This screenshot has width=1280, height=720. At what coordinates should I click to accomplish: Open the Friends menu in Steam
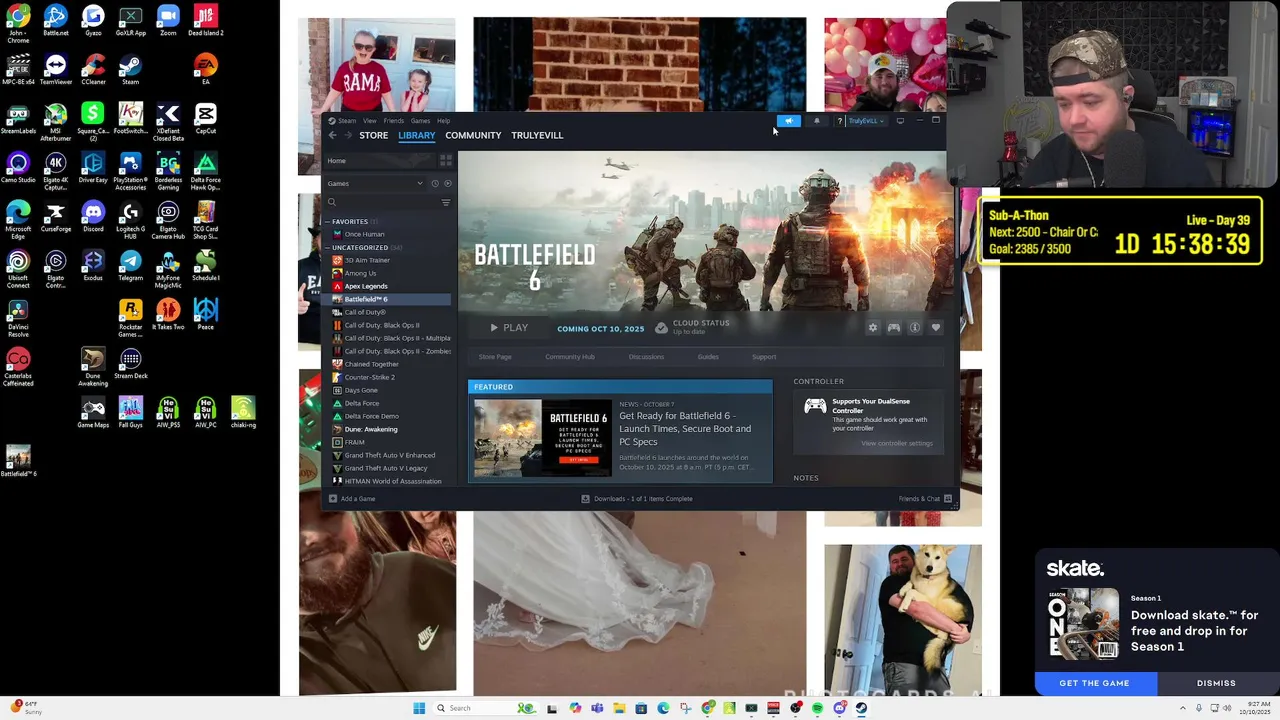[x=394, y=121]
